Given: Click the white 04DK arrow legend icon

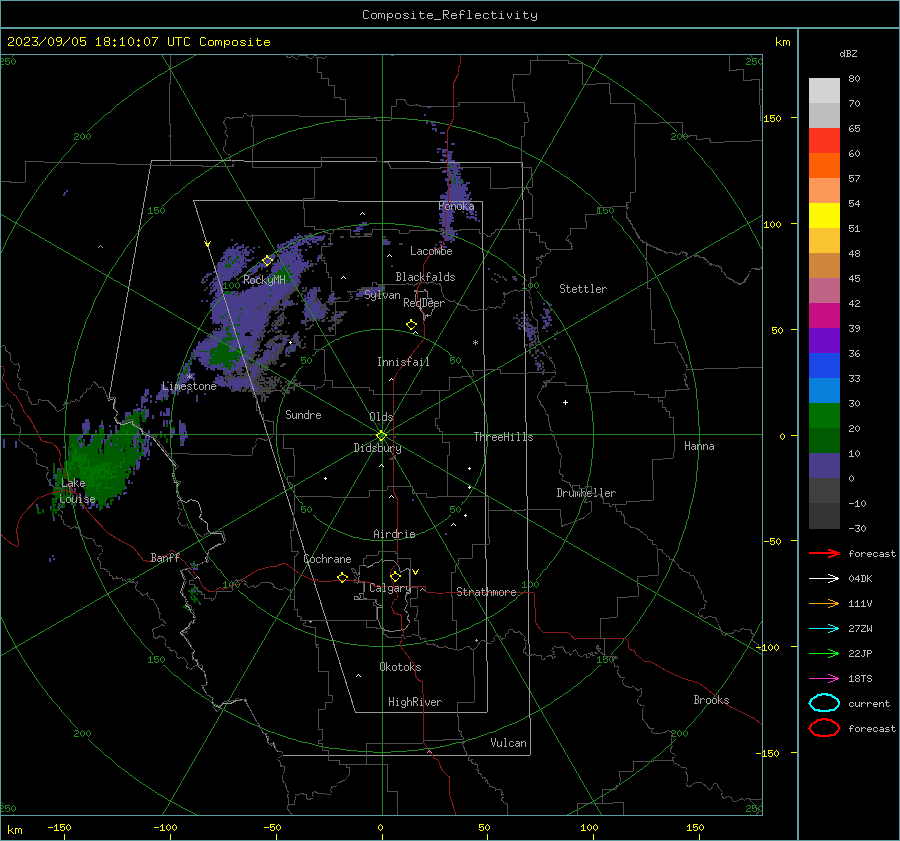Looking at the screenshot, I should (x=824, y=579).
